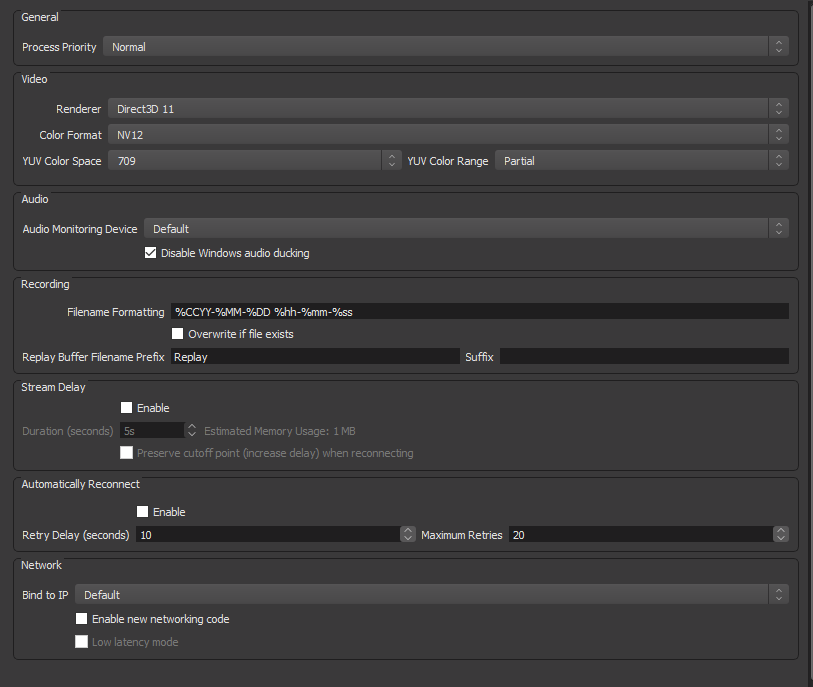Open the Process Priority dropdown

446,47
